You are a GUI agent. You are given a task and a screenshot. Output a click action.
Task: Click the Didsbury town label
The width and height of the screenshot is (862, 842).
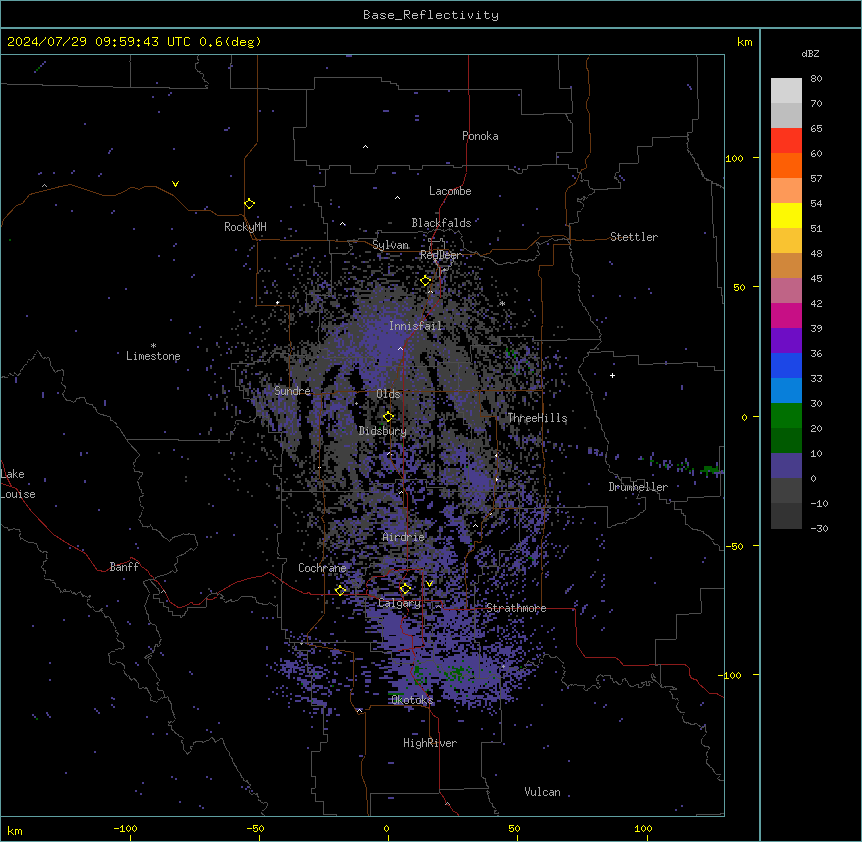tap(382, 431)
